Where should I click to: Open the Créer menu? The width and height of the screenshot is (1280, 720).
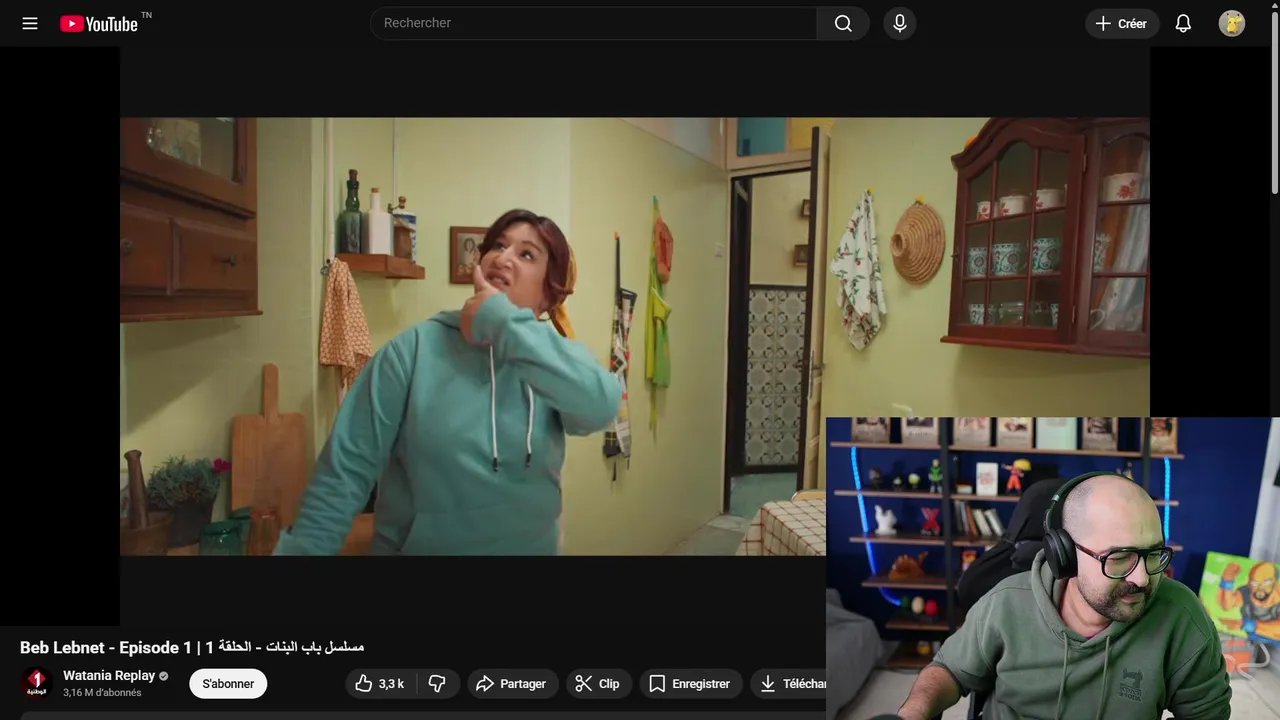(1122, 24)
